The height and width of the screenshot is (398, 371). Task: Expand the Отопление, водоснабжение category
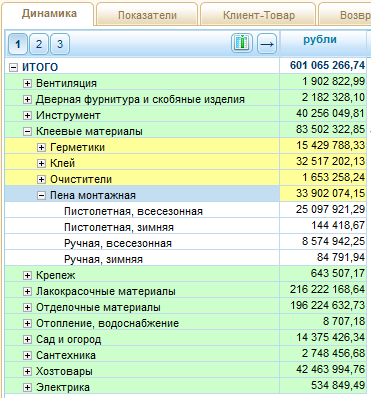point(27,323)
